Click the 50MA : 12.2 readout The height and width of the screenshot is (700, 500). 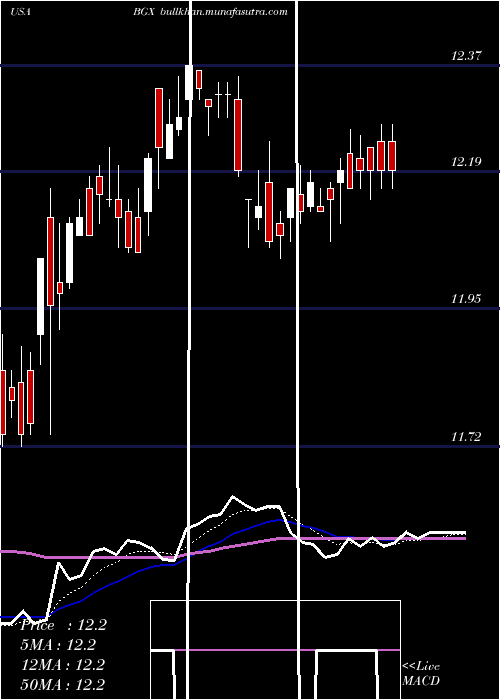coord(63,684)
